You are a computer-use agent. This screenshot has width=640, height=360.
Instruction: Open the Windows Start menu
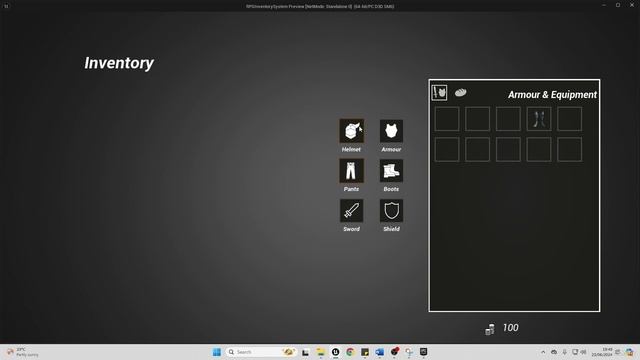217,352
